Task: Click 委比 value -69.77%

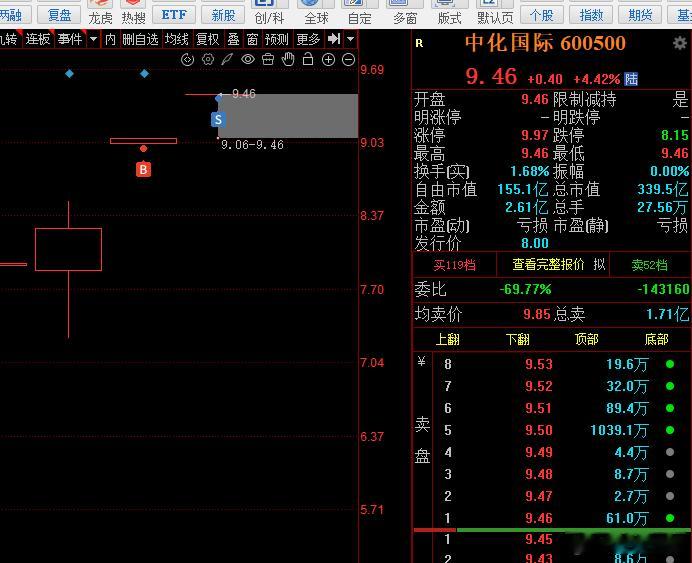Action: click(525, 289)
